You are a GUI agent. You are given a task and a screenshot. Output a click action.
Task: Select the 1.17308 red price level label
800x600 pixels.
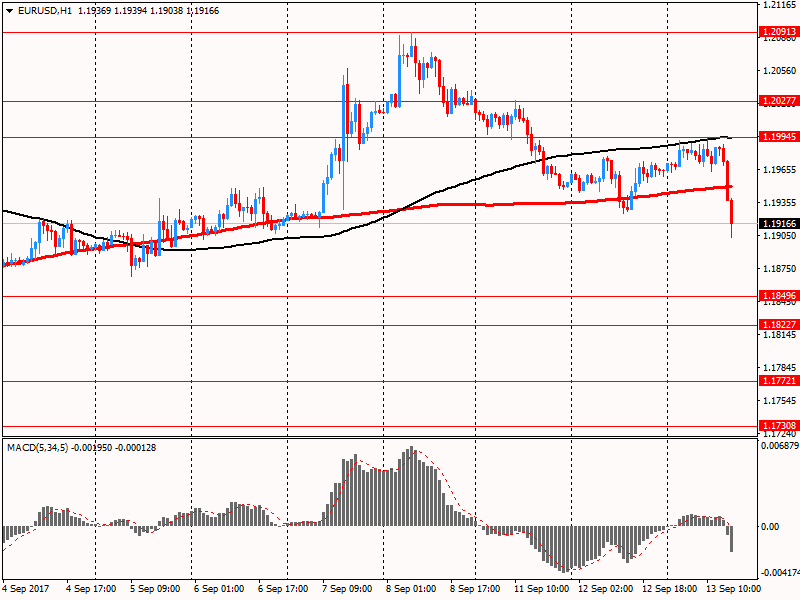(779, 426)
